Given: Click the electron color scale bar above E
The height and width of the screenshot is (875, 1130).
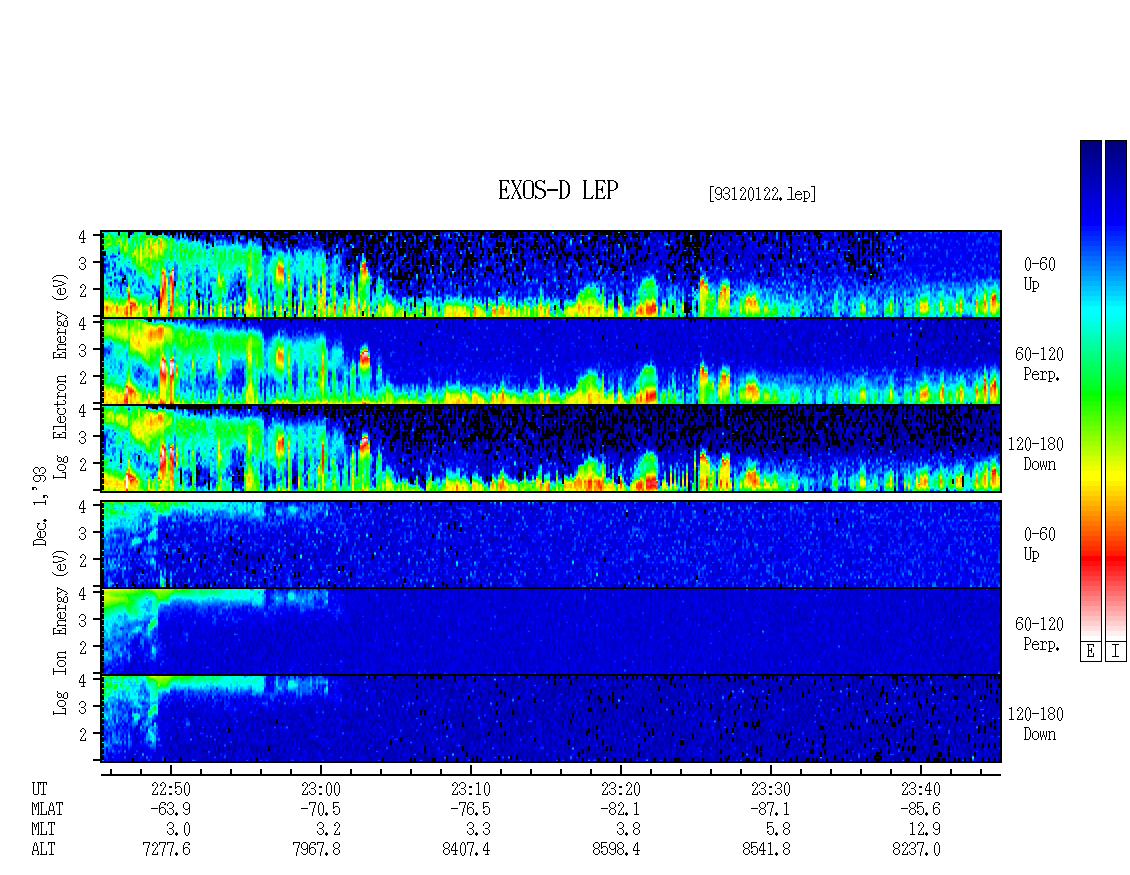Looking at the screenshot, I should 1090,390.
